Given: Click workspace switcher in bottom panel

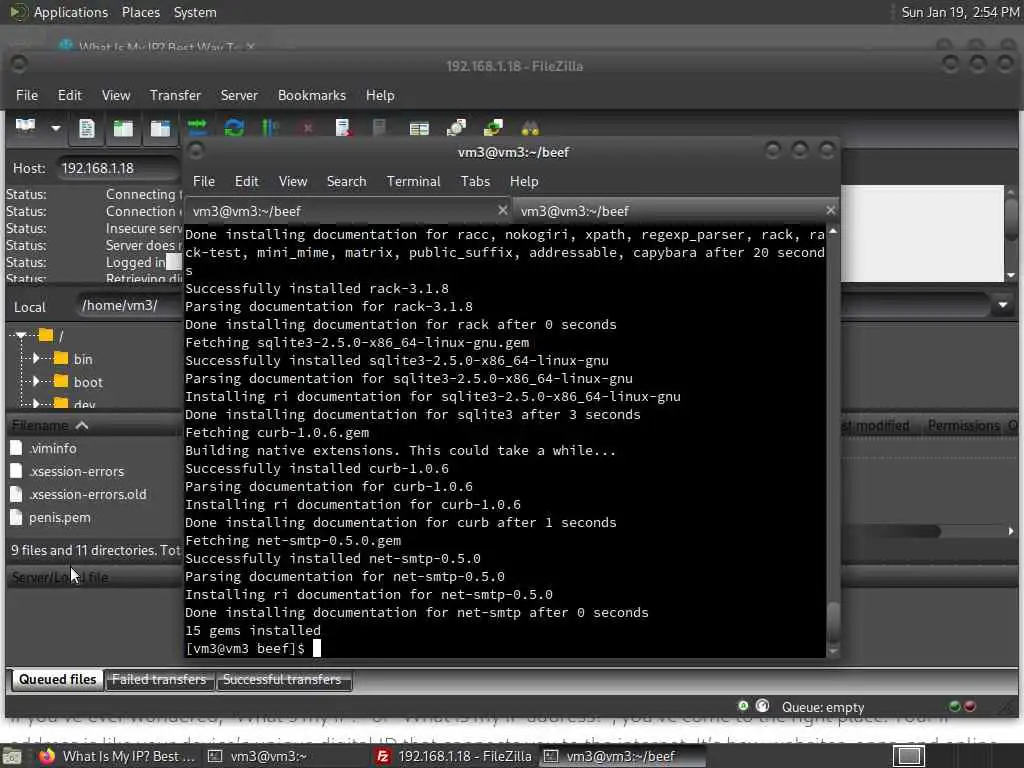Looking at the screenshot, I should [x=909, y=756].
